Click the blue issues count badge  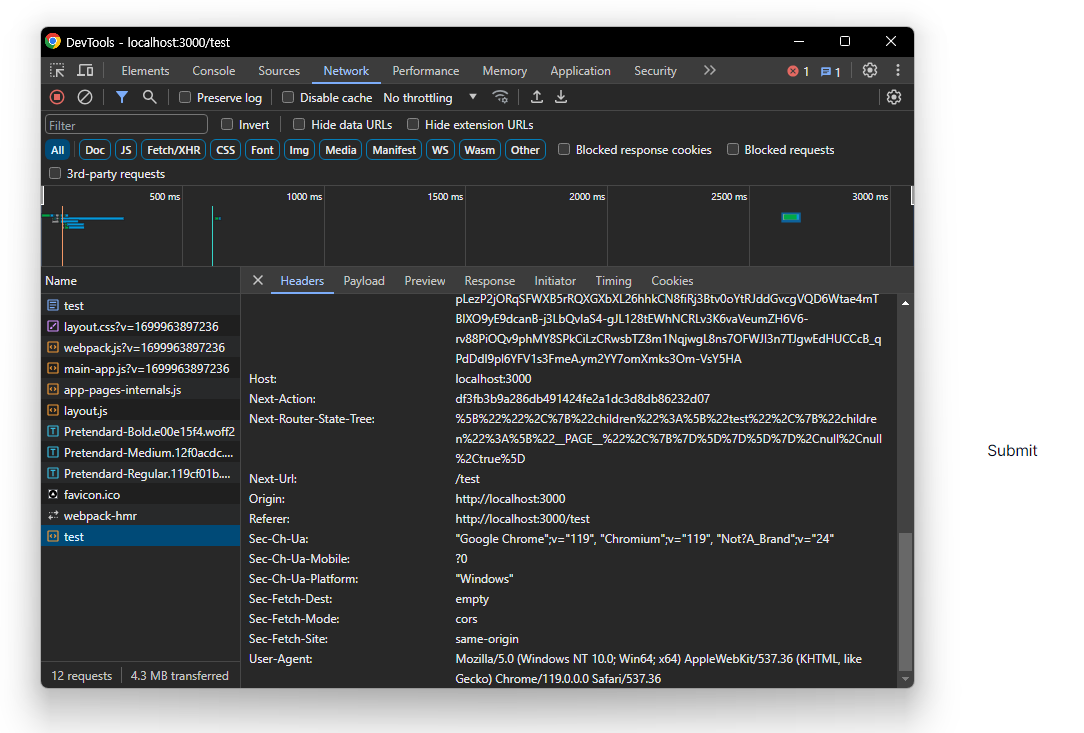tap(830, 71)
